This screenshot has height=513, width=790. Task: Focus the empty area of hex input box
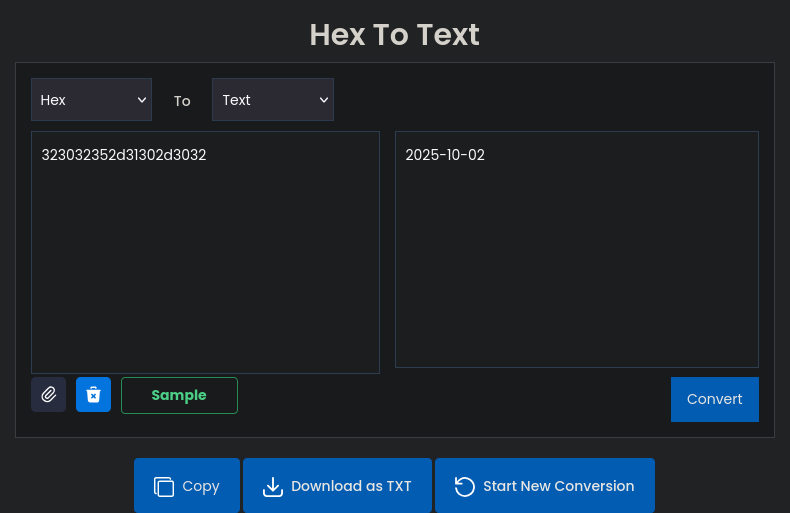click(x=205, y=280)
